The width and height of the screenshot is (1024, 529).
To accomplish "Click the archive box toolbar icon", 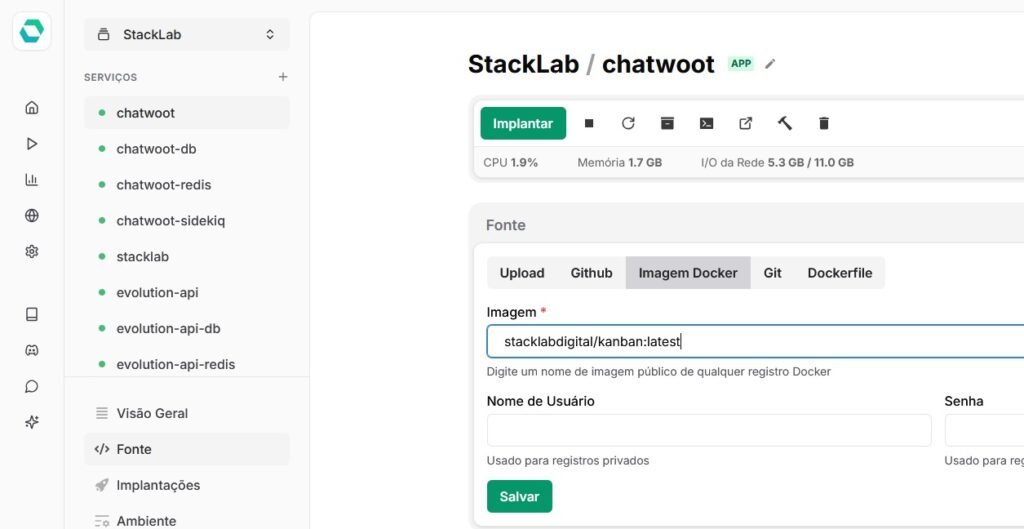I will click(667, 123).
